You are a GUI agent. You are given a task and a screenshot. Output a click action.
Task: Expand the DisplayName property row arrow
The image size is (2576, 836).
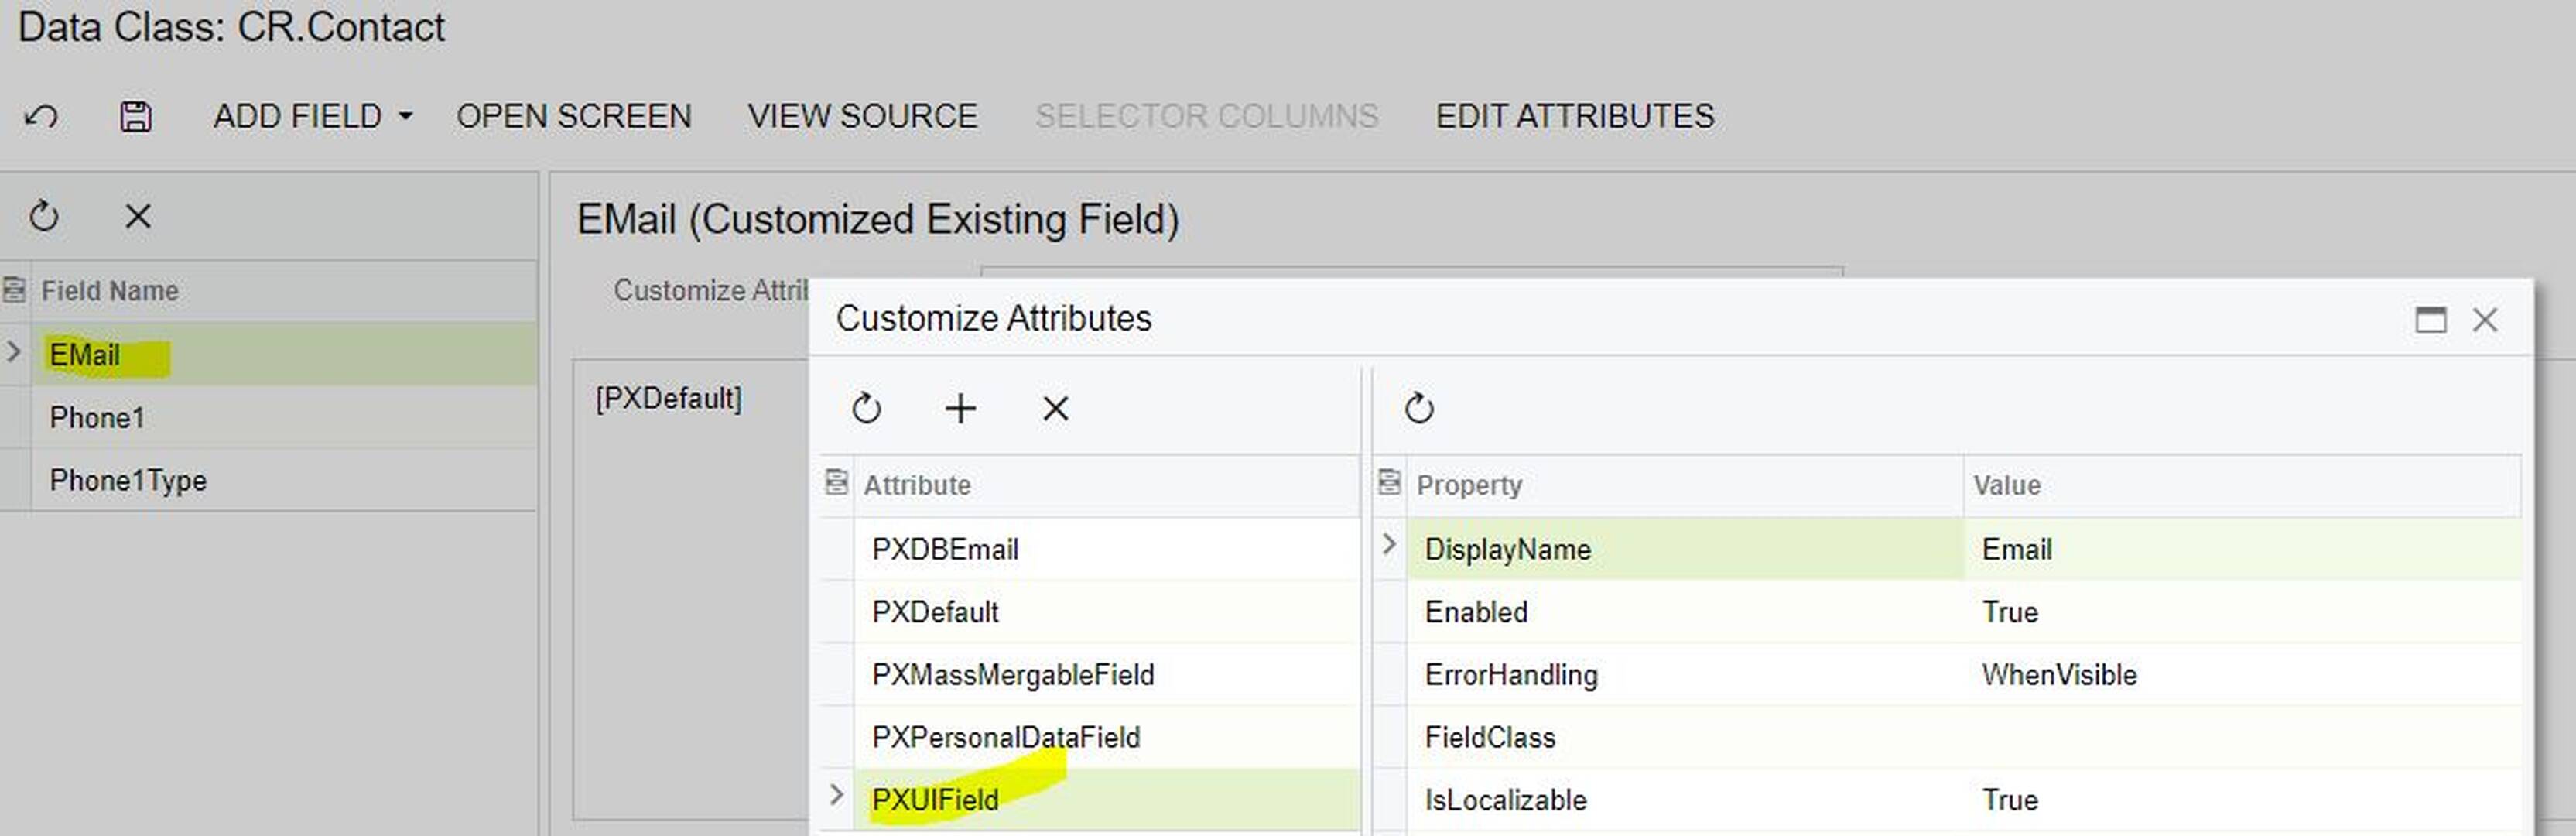point(1389,545)
